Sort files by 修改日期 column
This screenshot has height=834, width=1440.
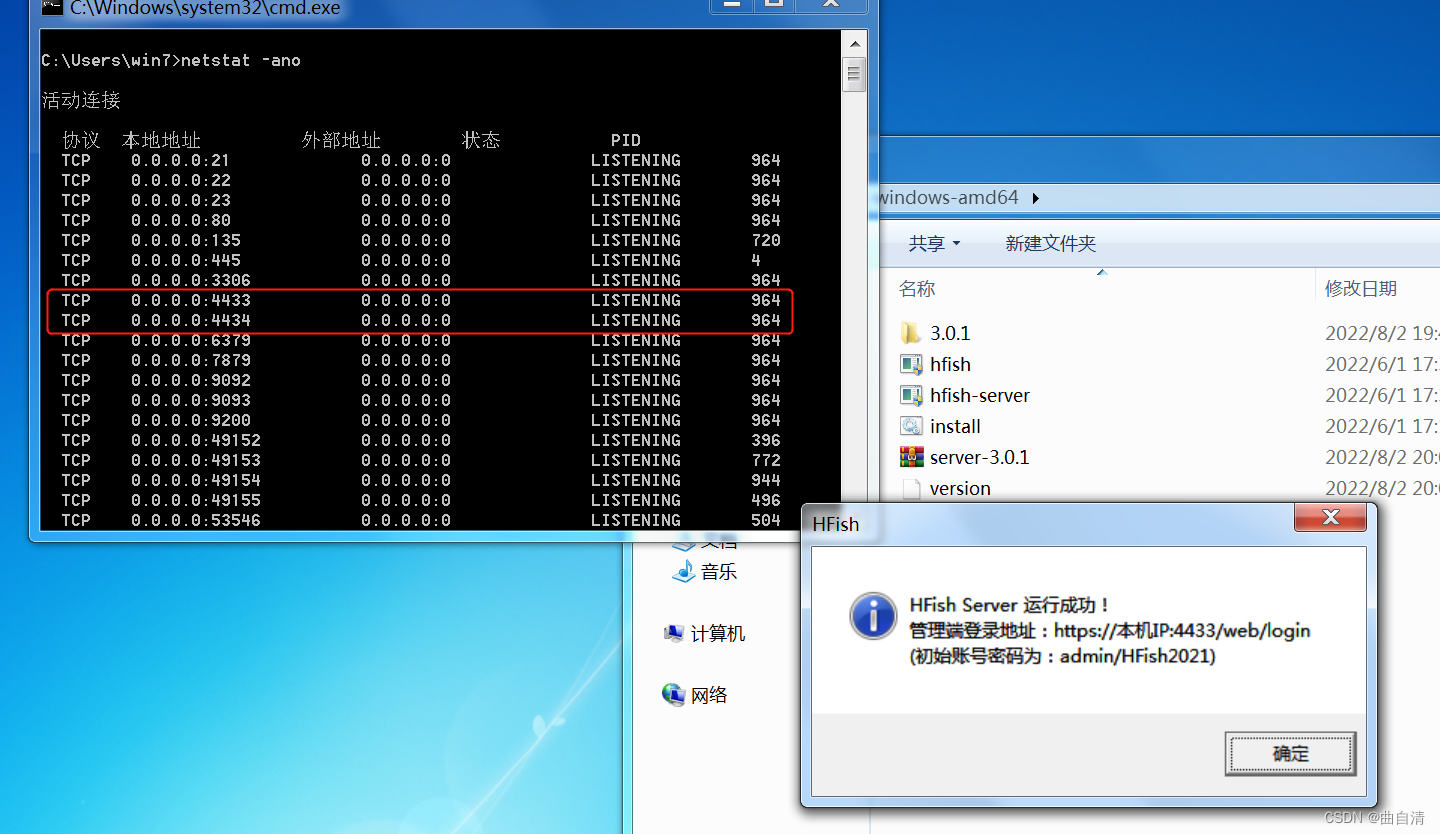pyautogui.click(x=1361, y=289)
